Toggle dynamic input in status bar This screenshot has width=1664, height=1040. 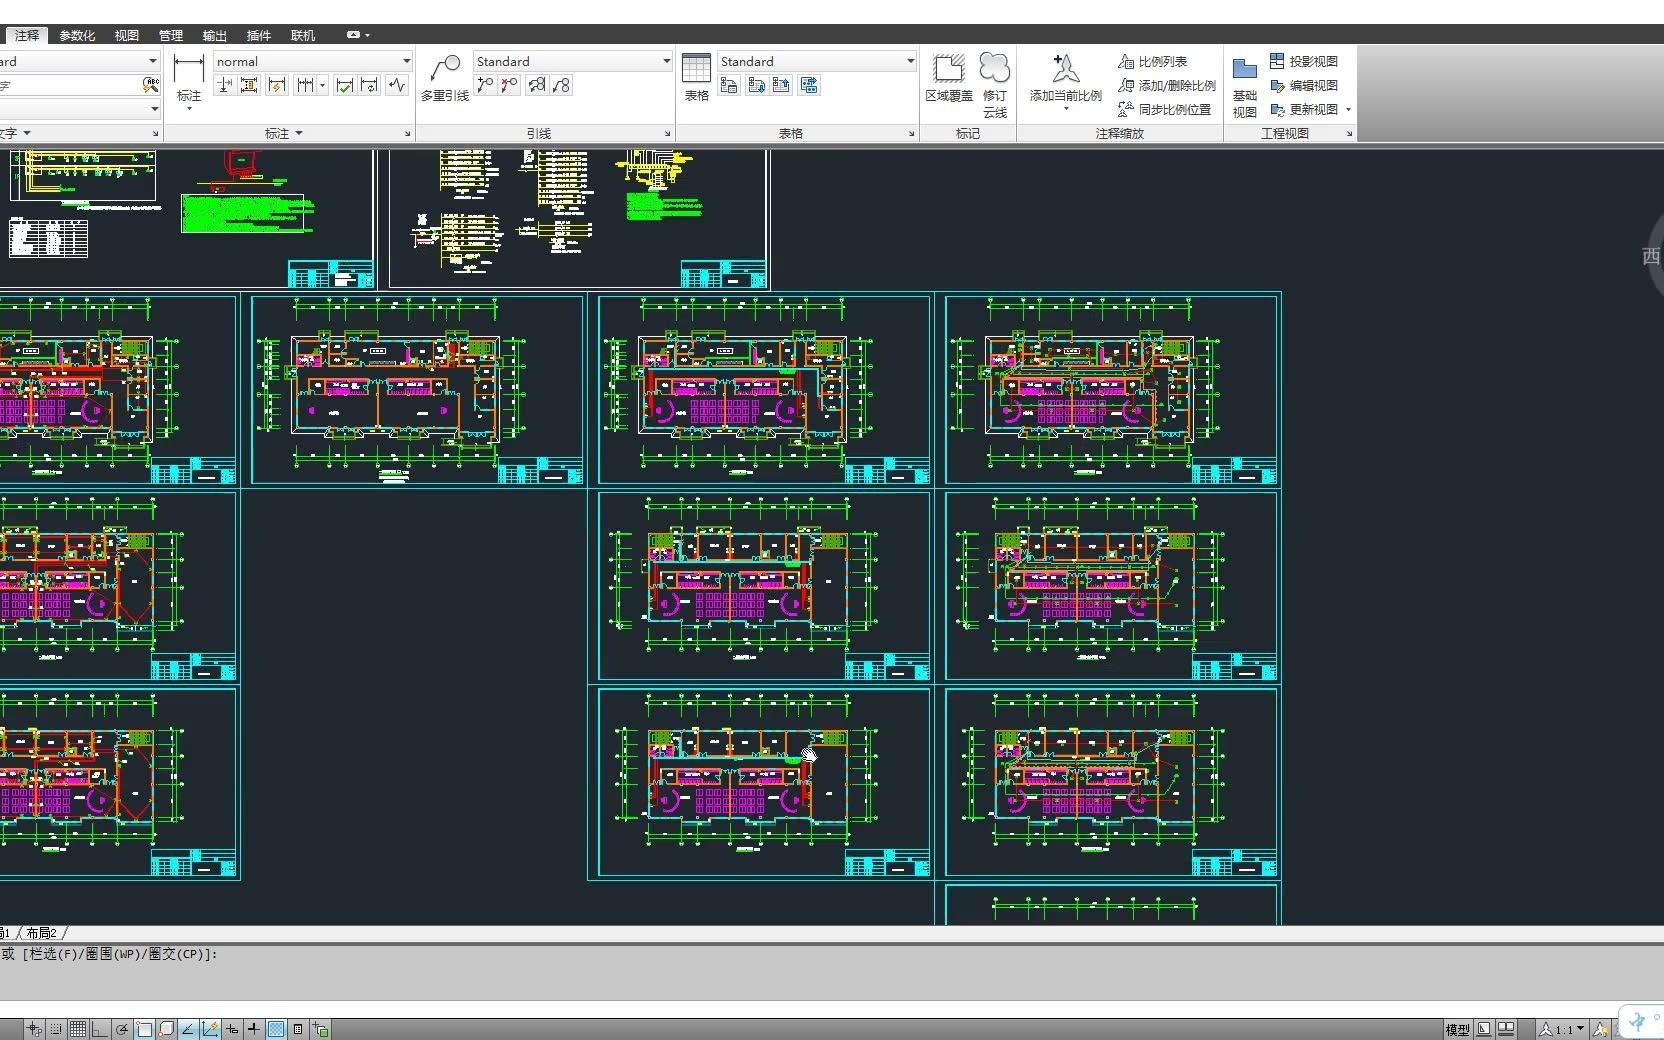tap(232, 1029)
